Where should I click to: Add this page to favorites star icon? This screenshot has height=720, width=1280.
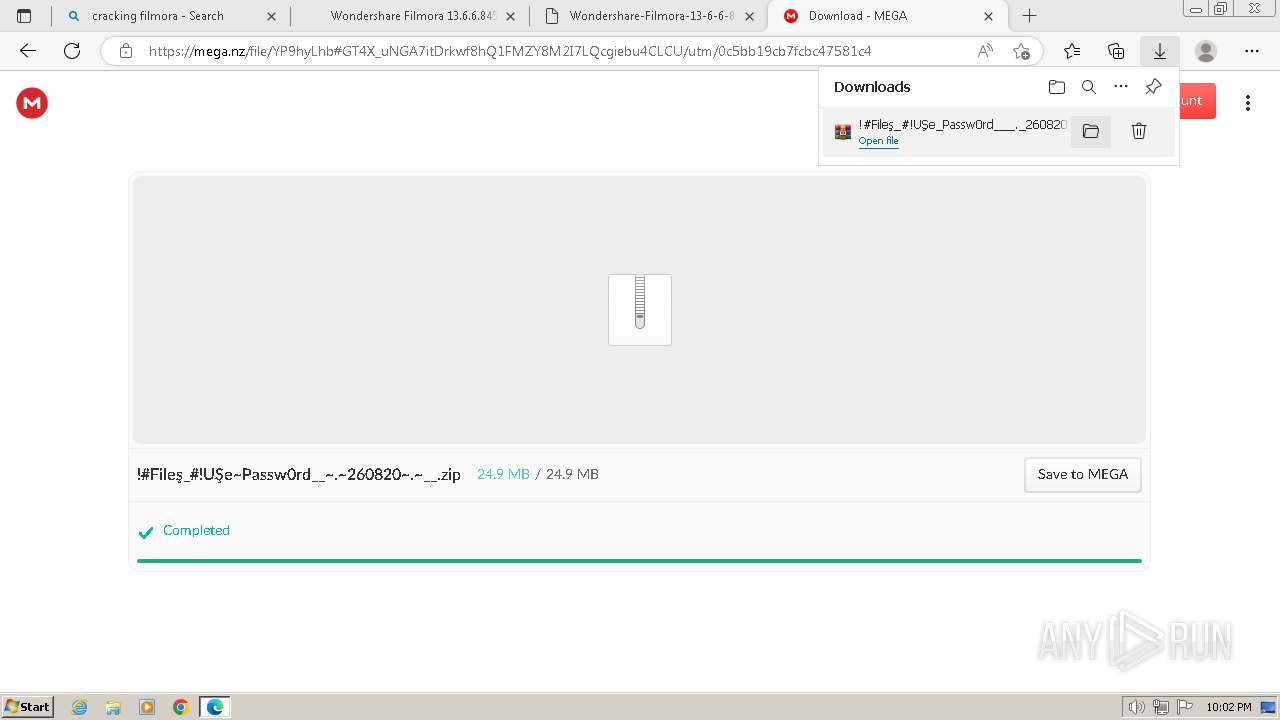tap(1021, 51)
